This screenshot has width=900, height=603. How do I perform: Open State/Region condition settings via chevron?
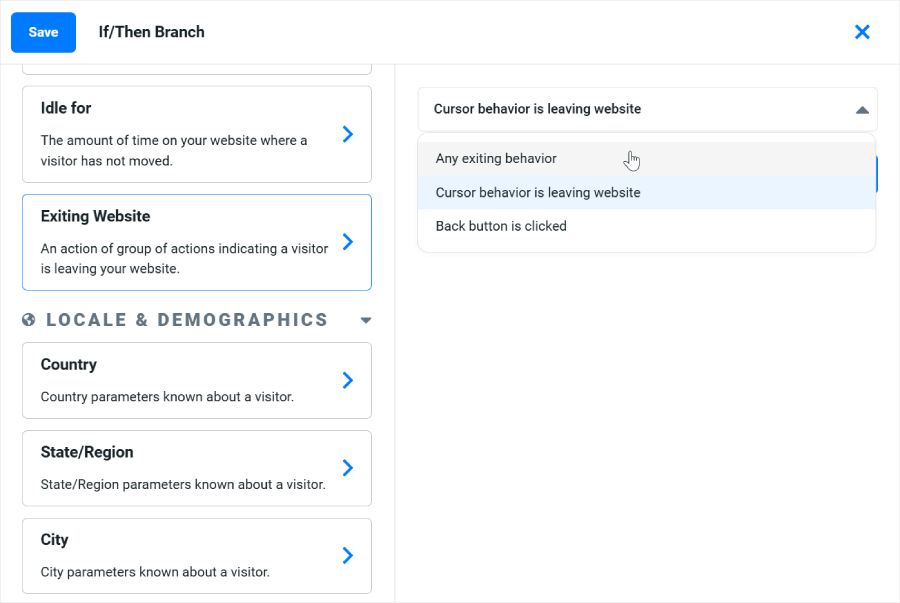pos(347,467)
